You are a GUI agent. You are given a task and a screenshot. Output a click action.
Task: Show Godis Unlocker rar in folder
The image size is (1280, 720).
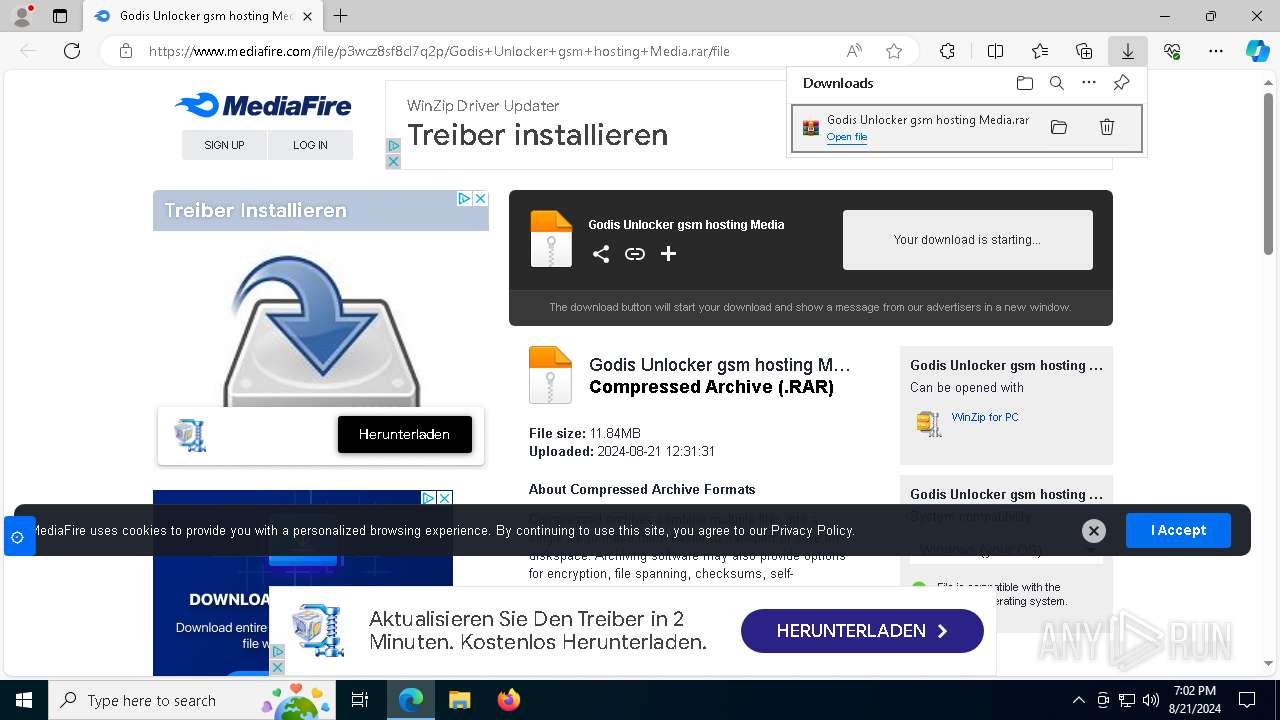1059,127
